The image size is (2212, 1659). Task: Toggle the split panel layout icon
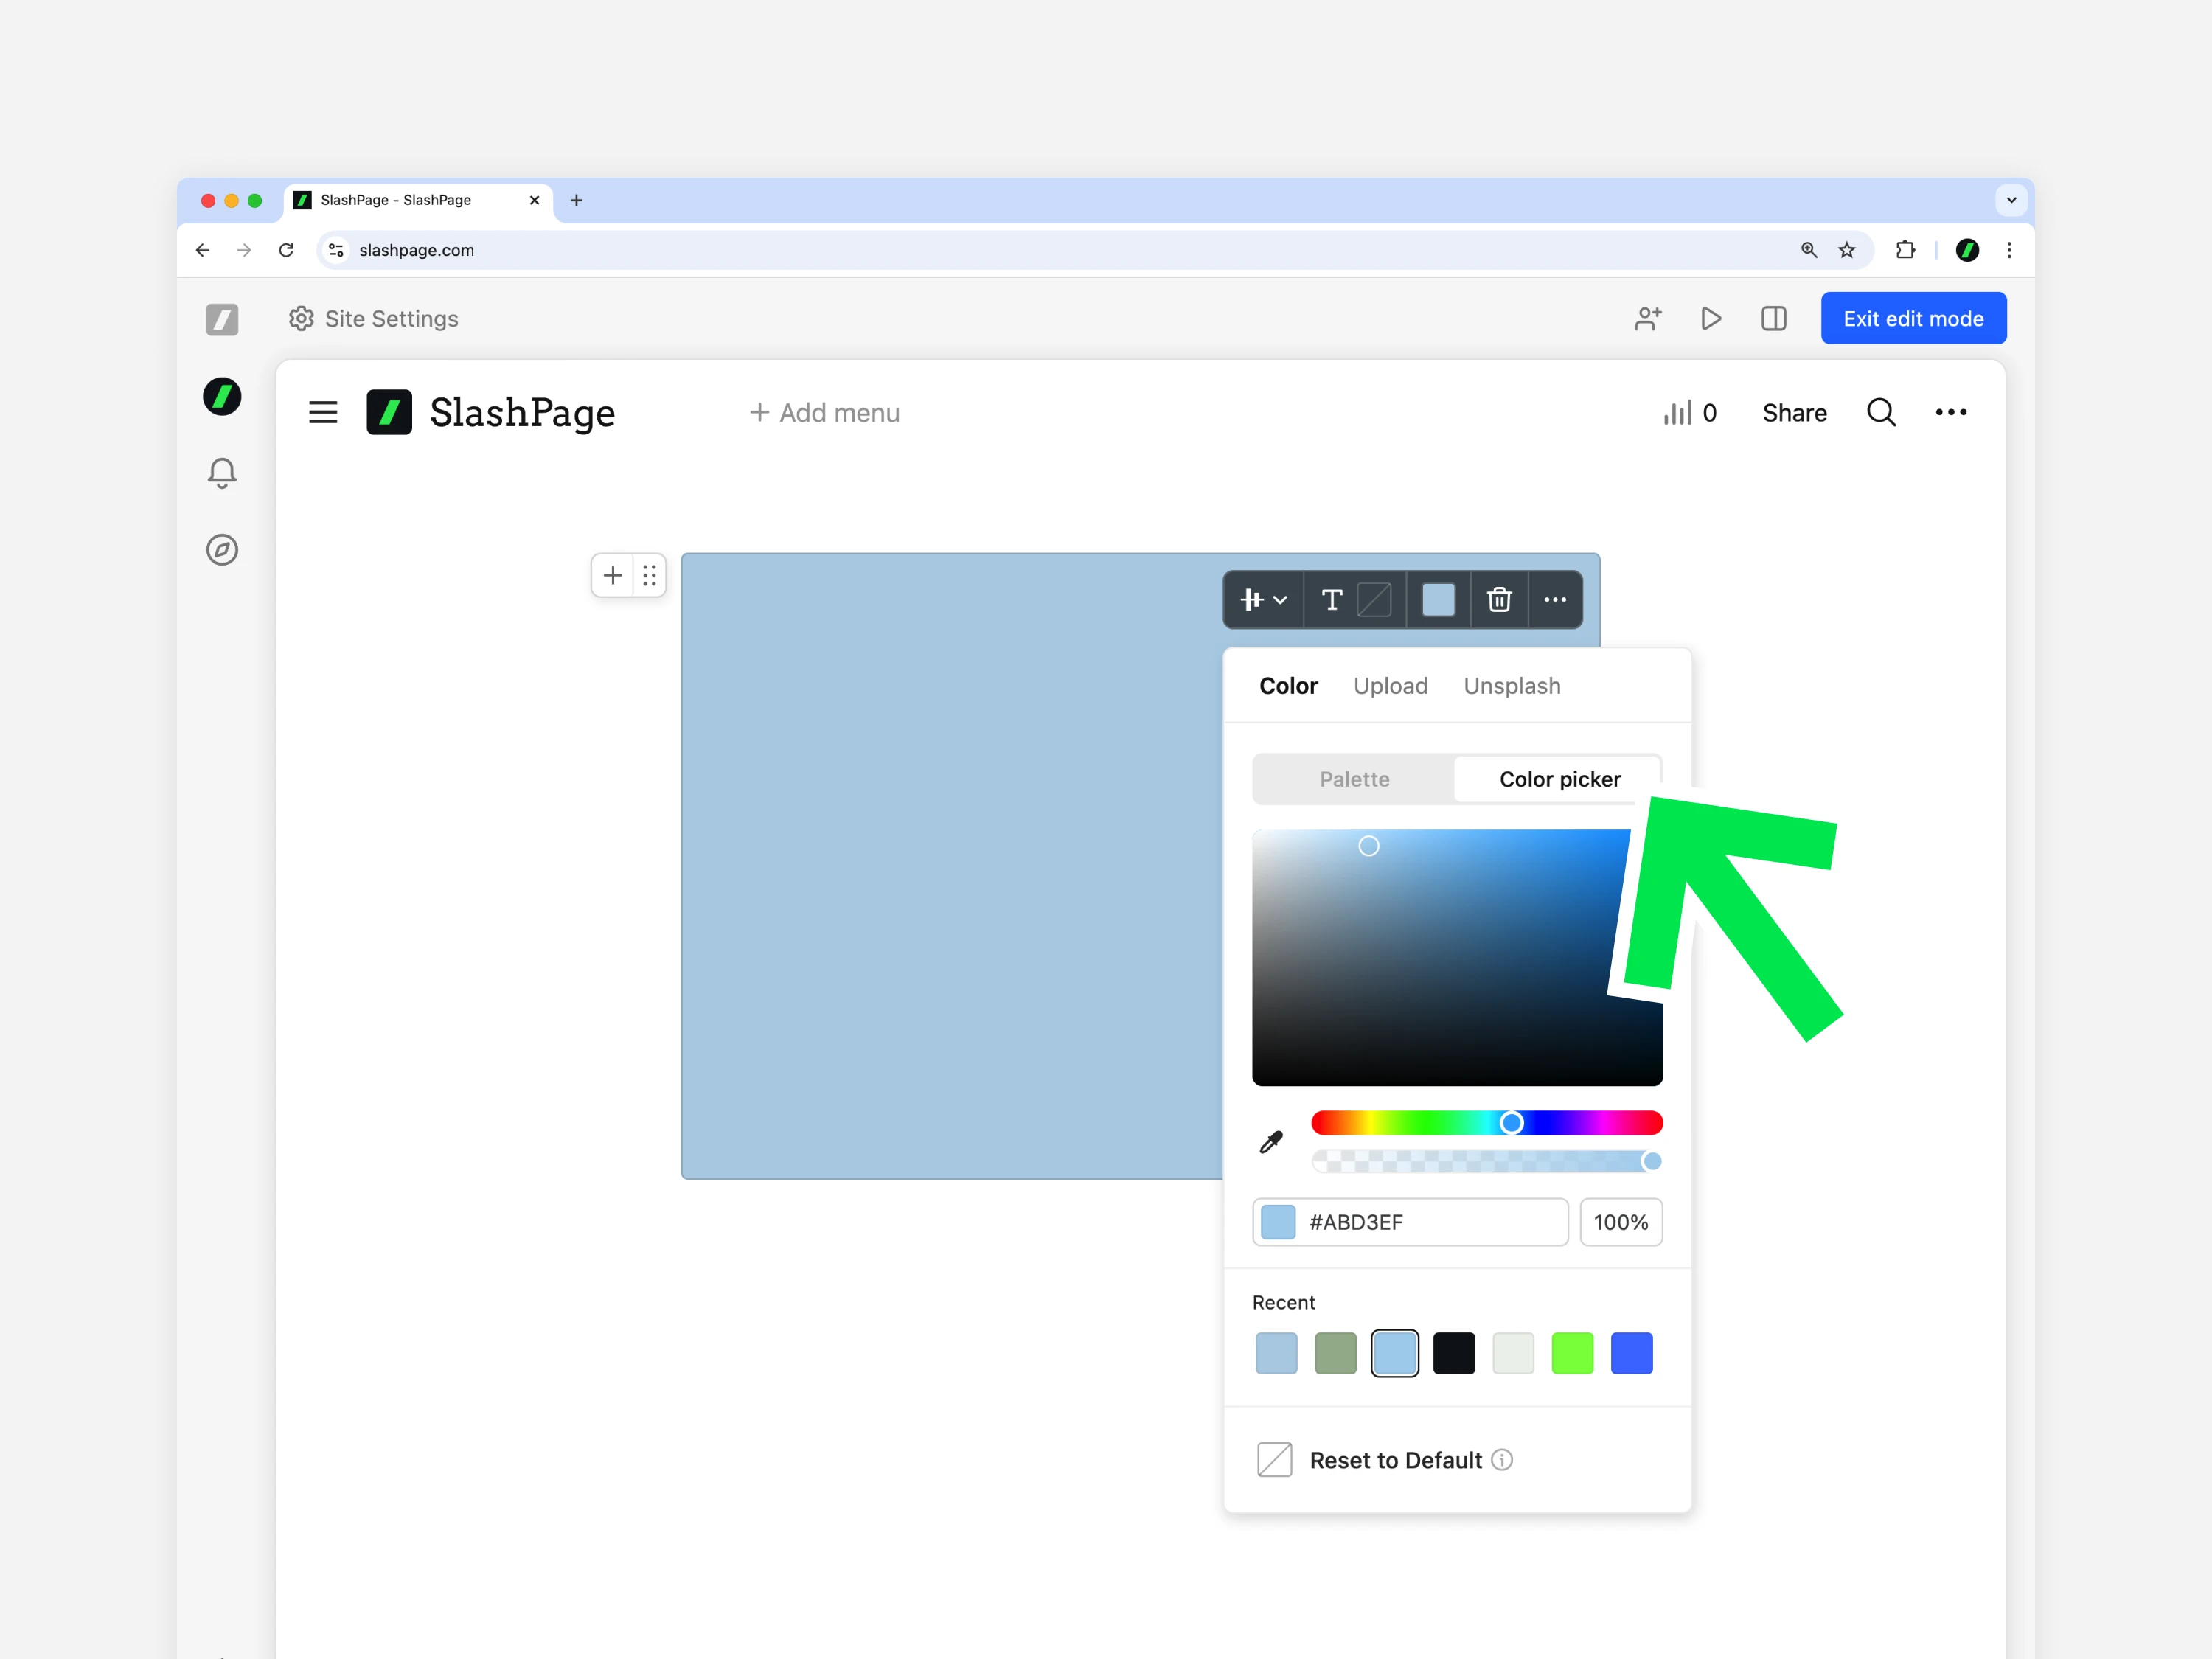pos(1774,318)
